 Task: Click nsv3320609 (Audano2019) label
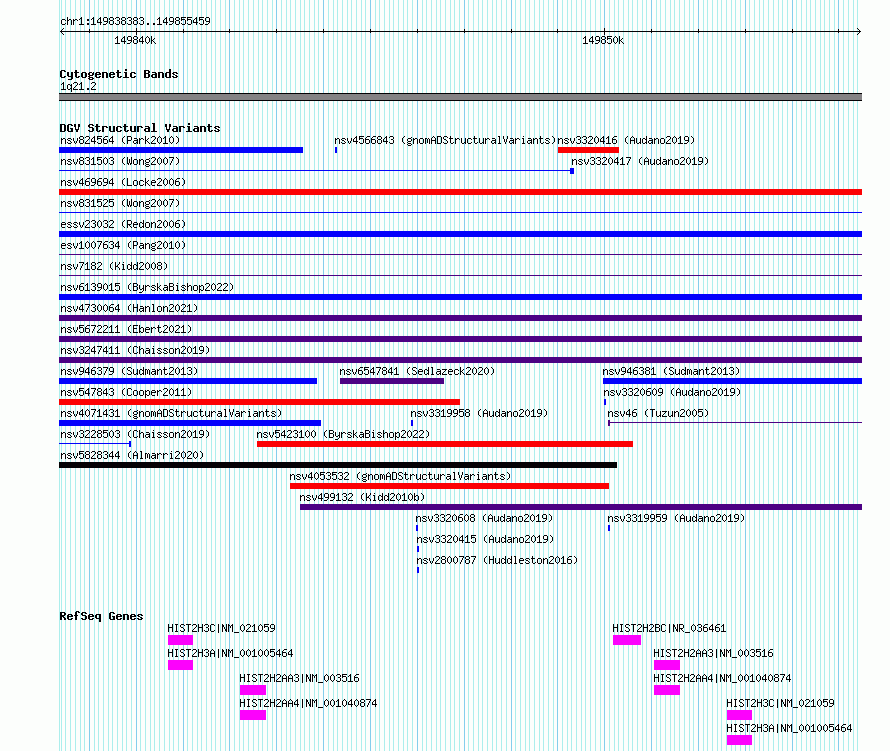pos(672,392)
